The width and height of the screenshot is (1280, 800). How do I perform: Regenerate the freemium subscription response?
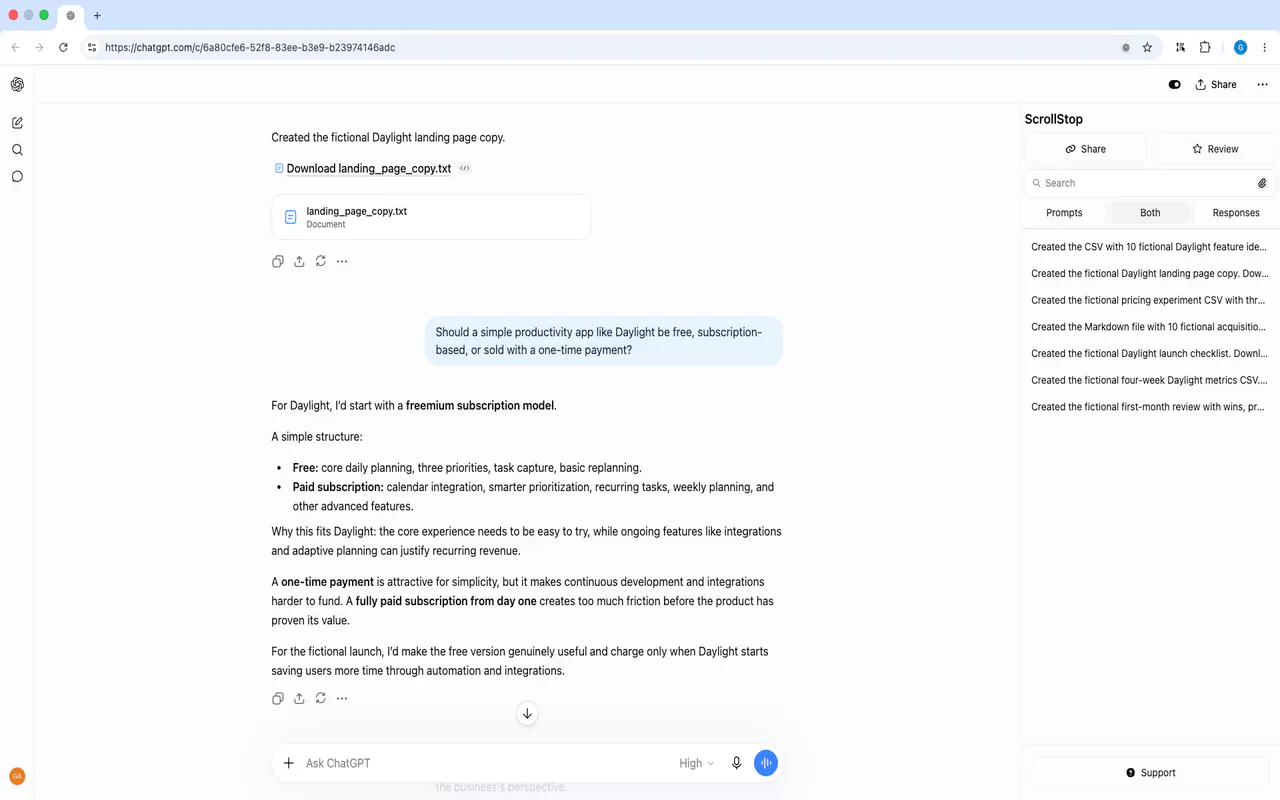(x=320, y=699)
